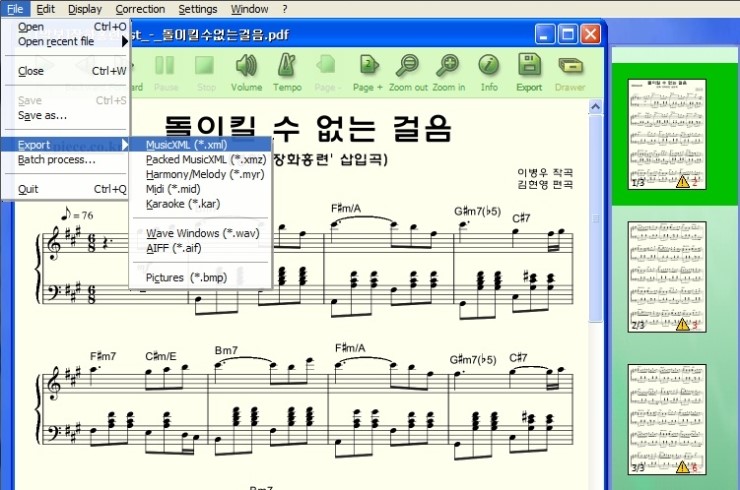Go to next page with Page +
The width and height of the screenshot is (740, 490).
pos(368,73)
